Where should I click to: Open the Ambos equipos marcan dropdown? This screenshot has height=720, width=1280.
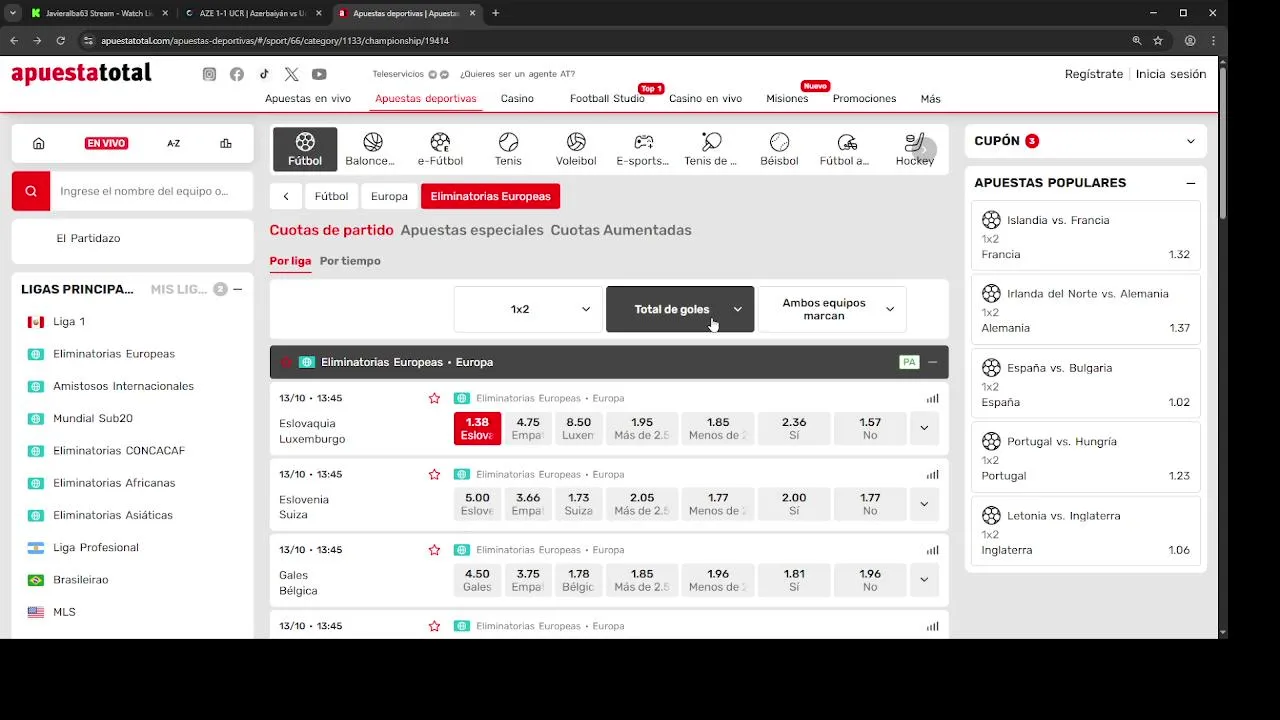pyautogui.click(x=832, y=310)
